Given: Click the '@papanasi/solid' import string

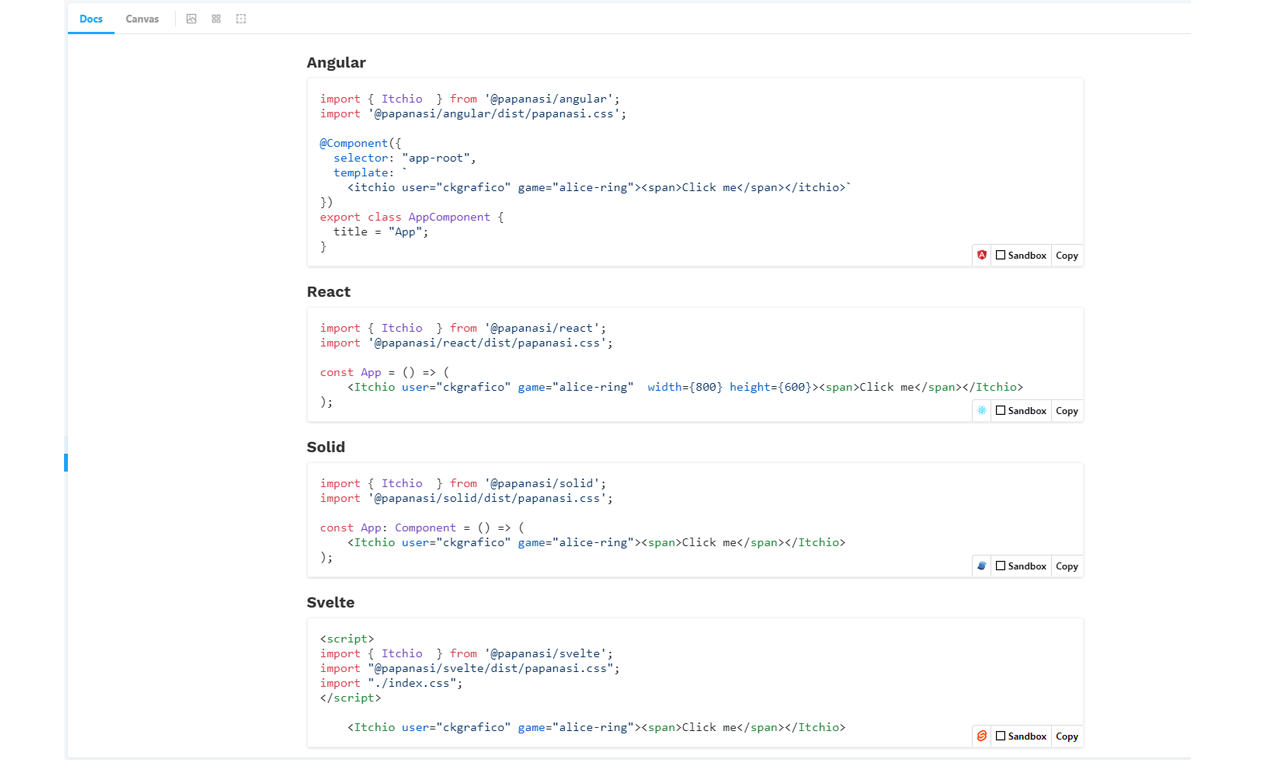Looking at the screenshot, I should click(542, 483).
